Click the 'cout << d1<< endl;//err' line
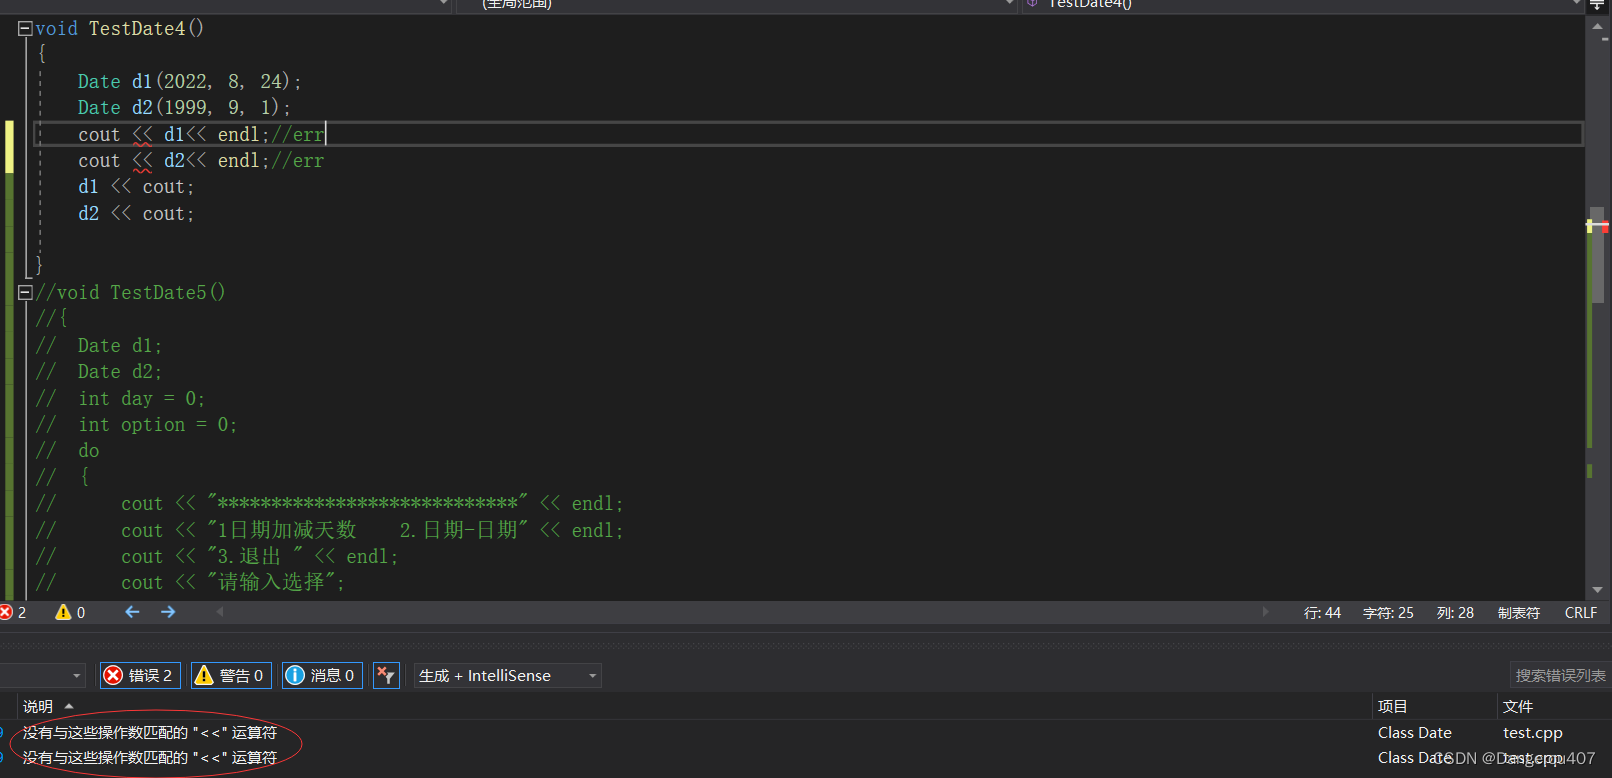Screen dimensions: 1612x778 tap(201, 135)
